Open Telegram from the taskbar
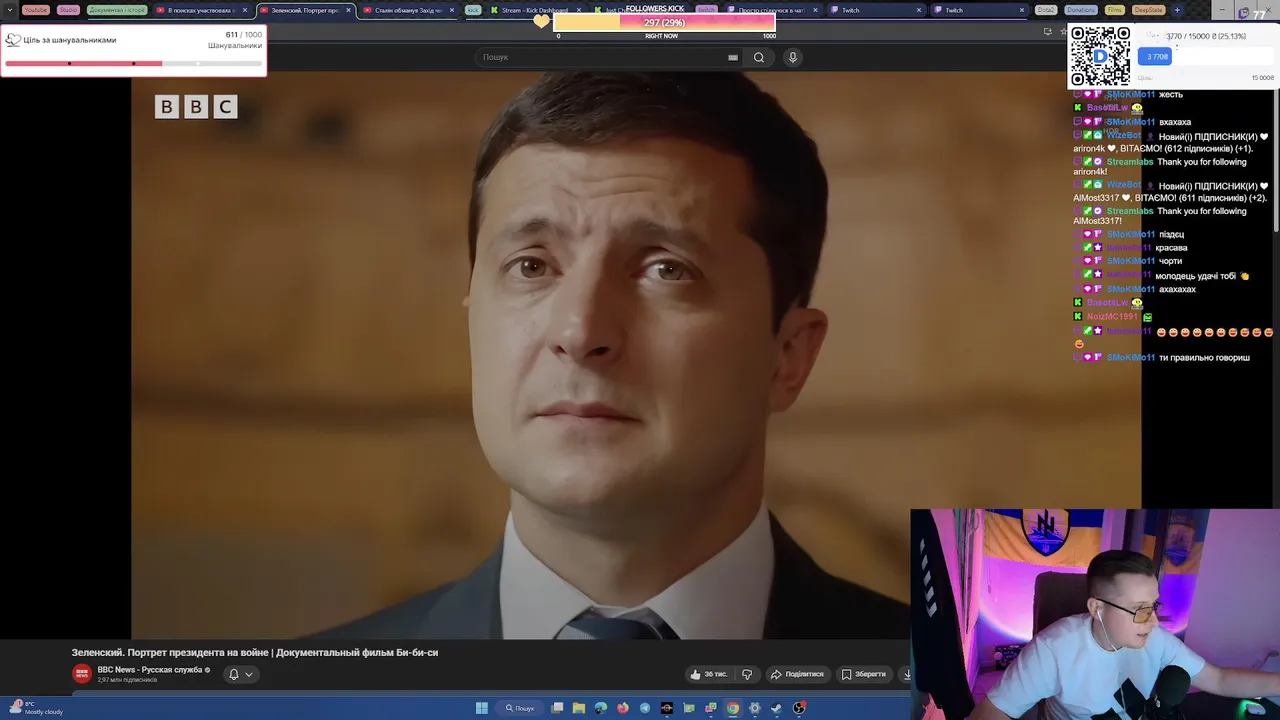Viewport: 1280px width, 720px height. click(x=645, y=708)
